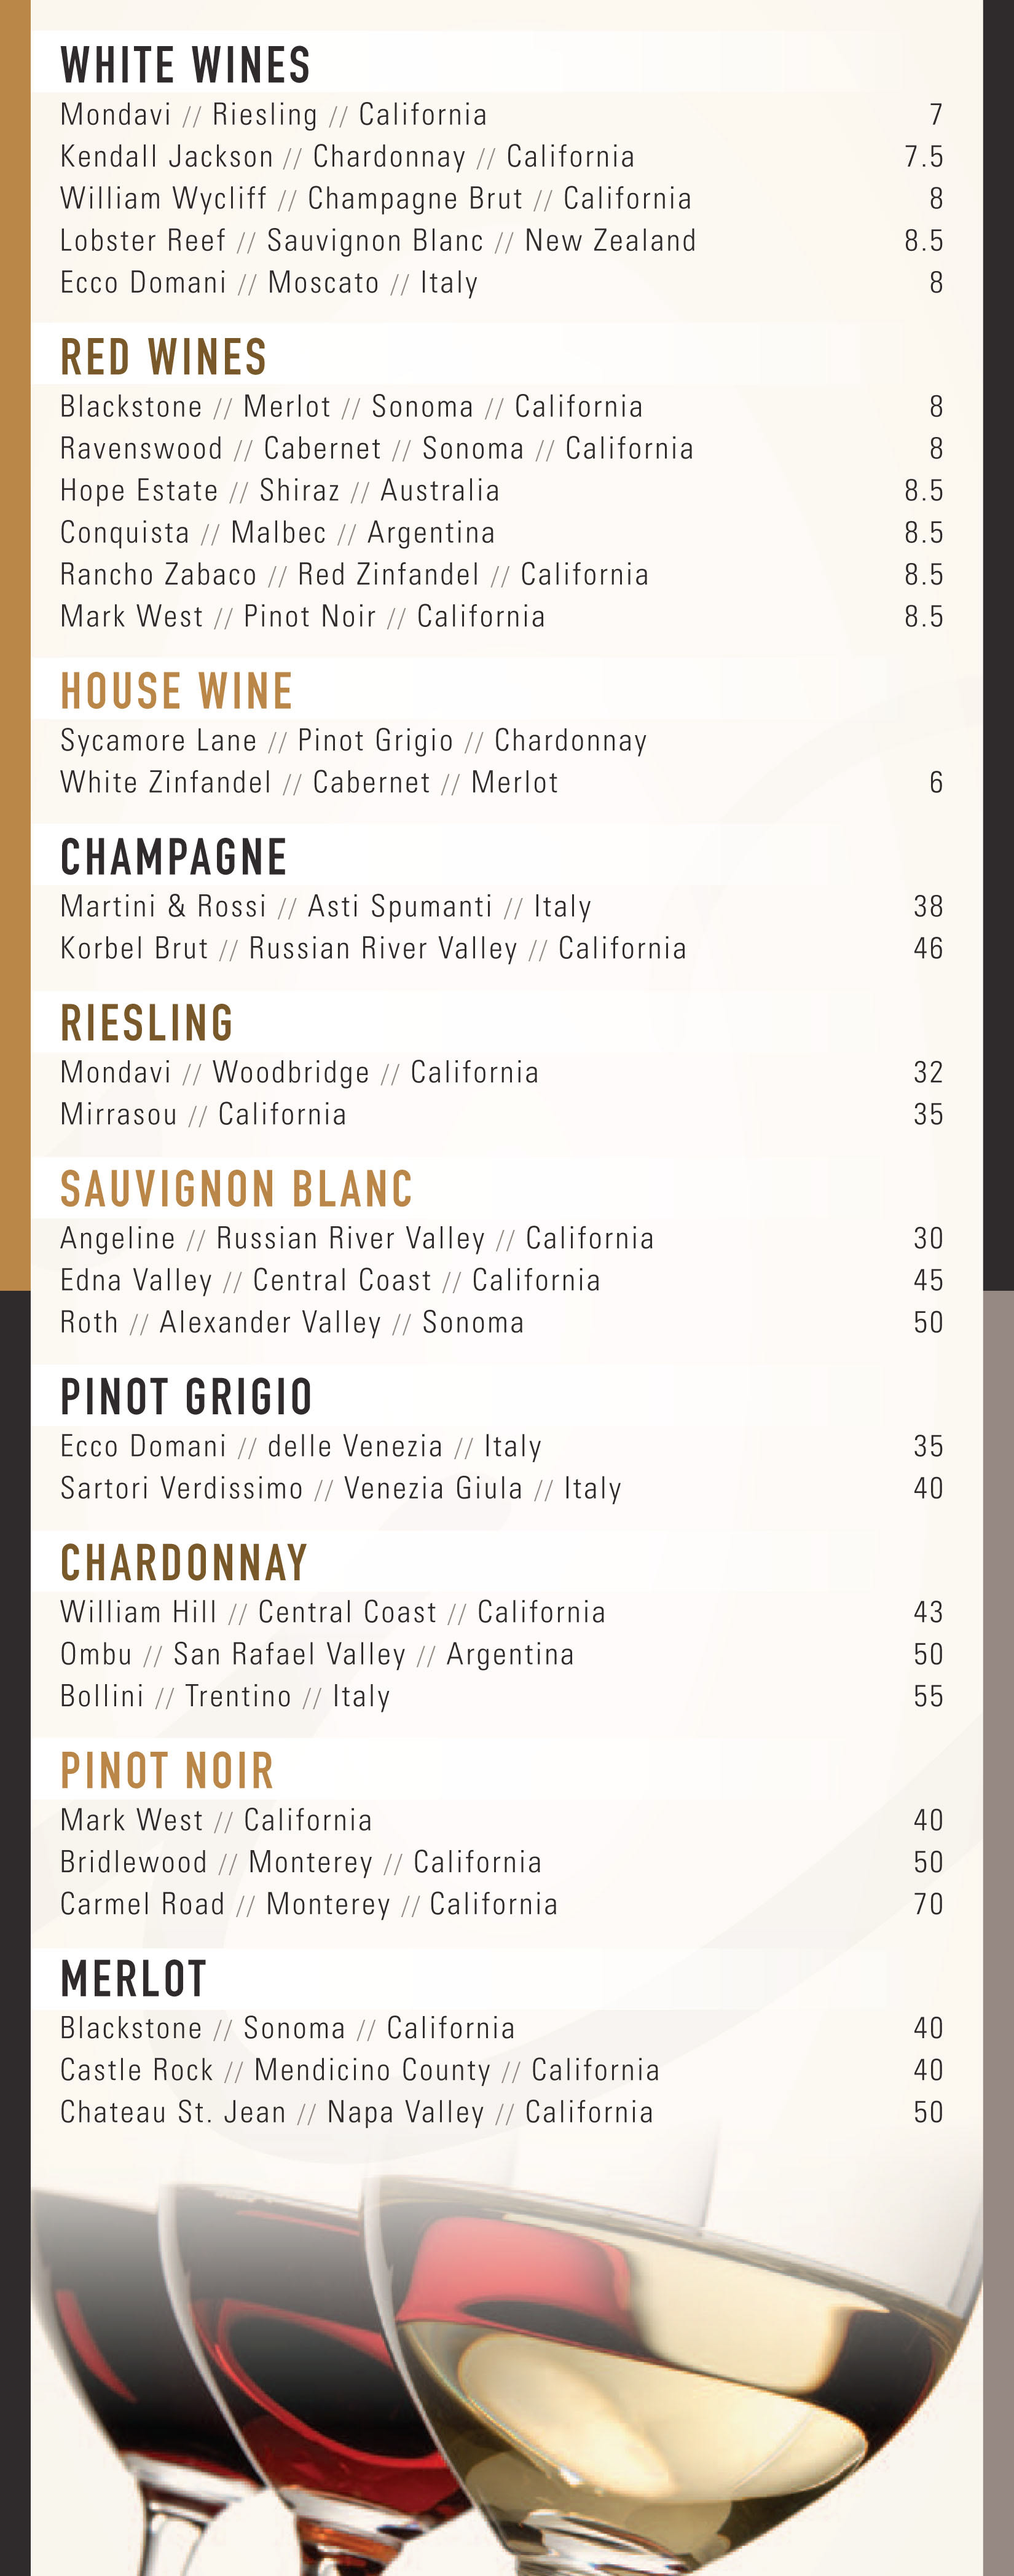Open the House Wine heading
This screenshot has height=2576, width=1014.
point(177,691)
